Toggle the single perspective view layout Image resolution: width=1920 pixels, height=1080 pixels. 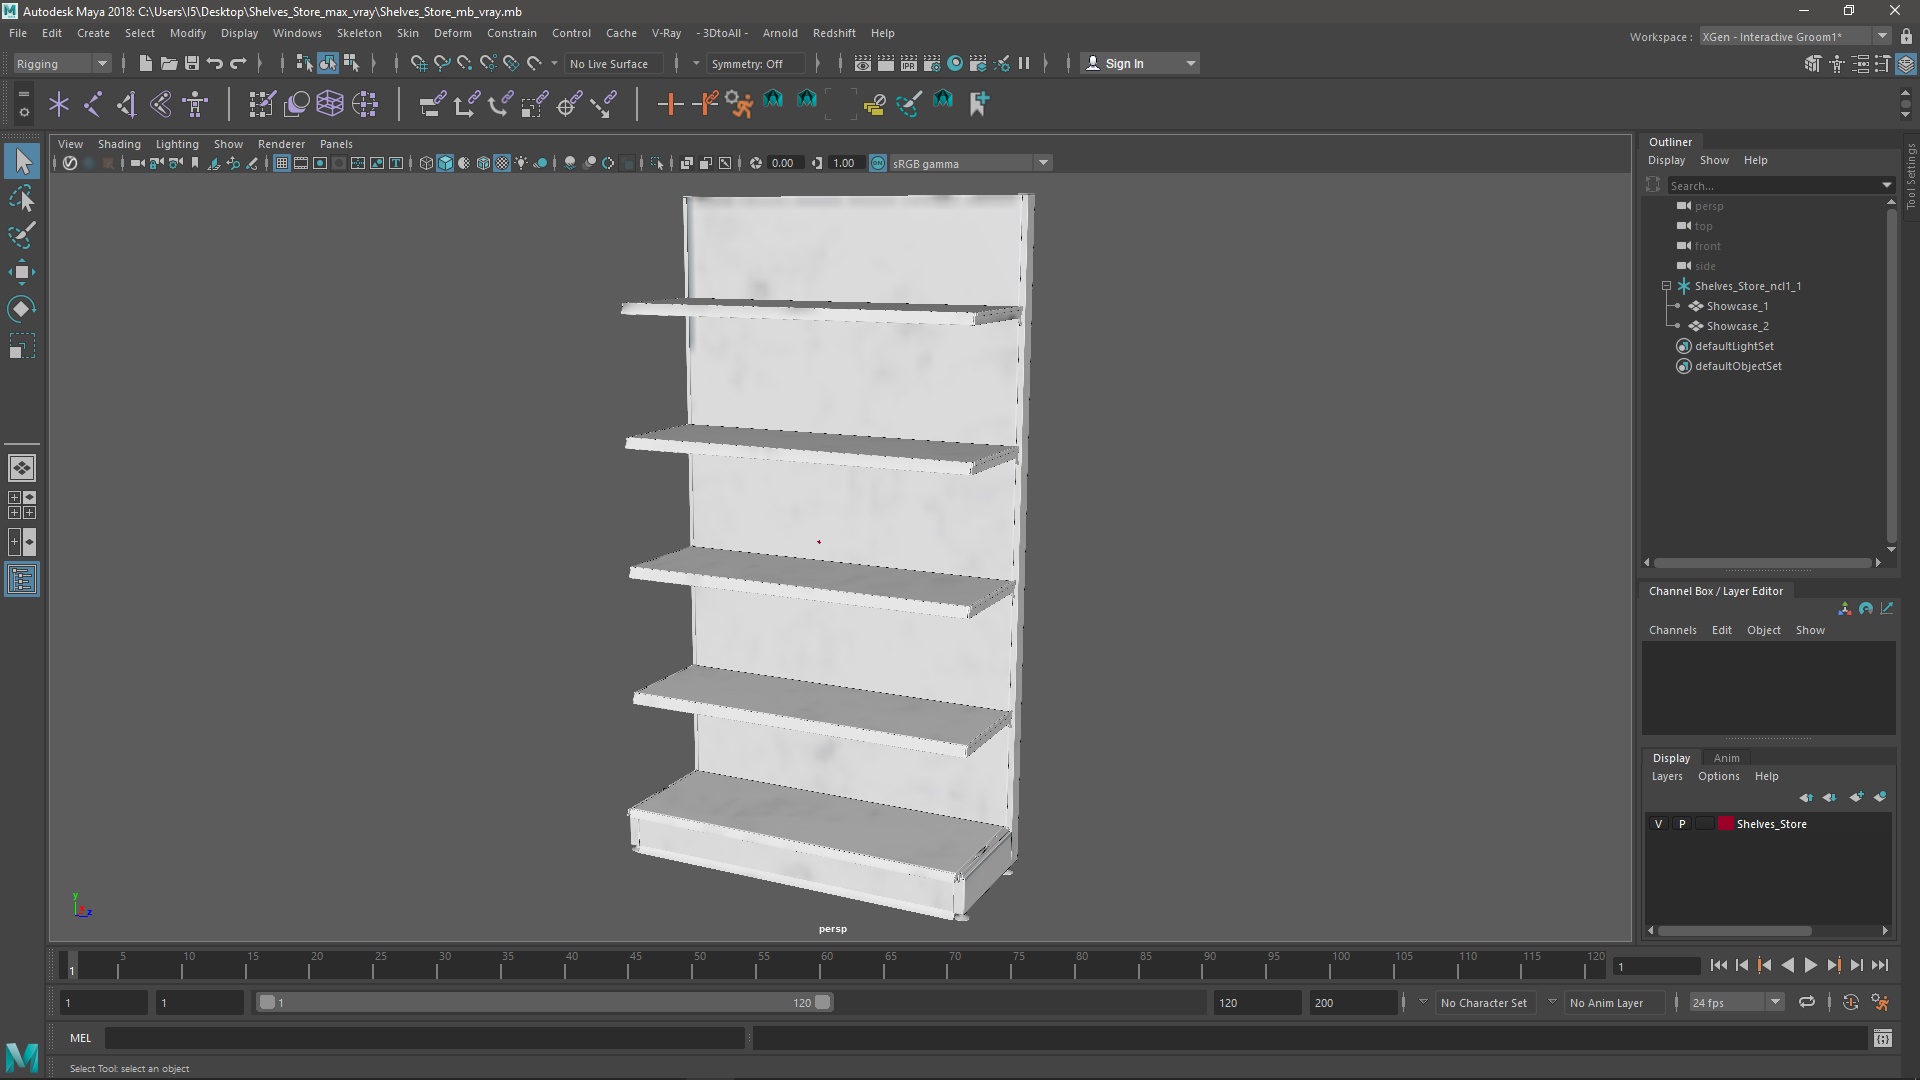(22, 468)
